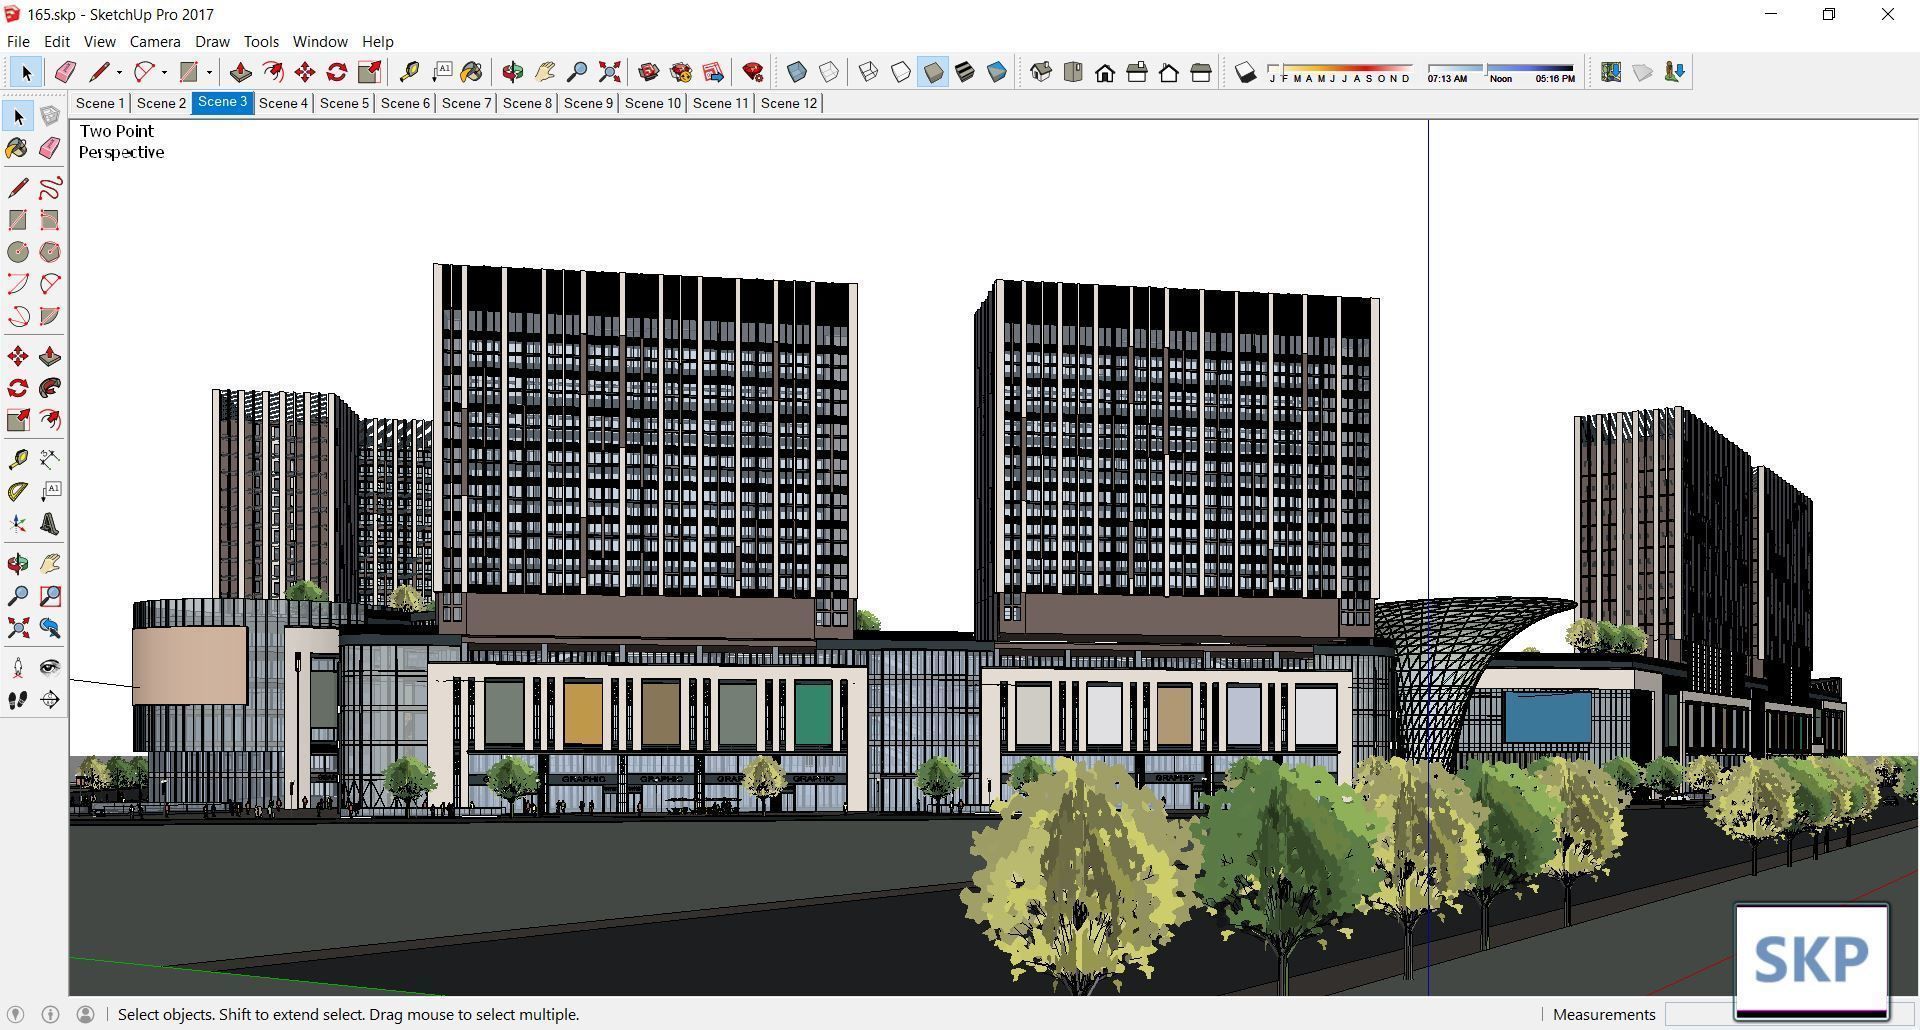Switch to Top view icon
1920x1030 pixels.
(1073, 72)
